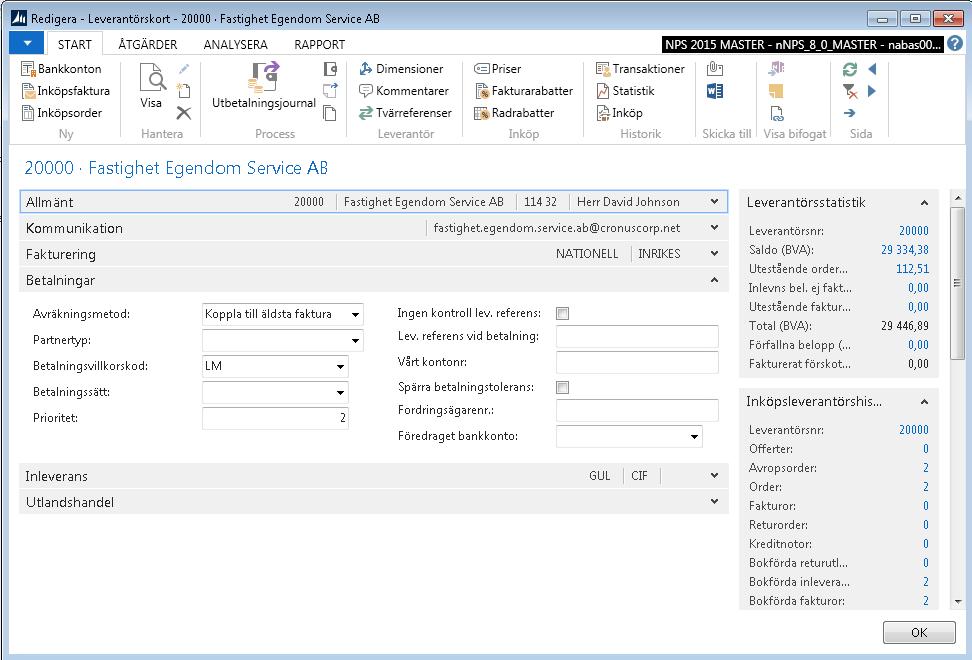Click the Vårt kontonr field
Image resolution: width=972 pixels, height=660 pixels.
(637, 363)
